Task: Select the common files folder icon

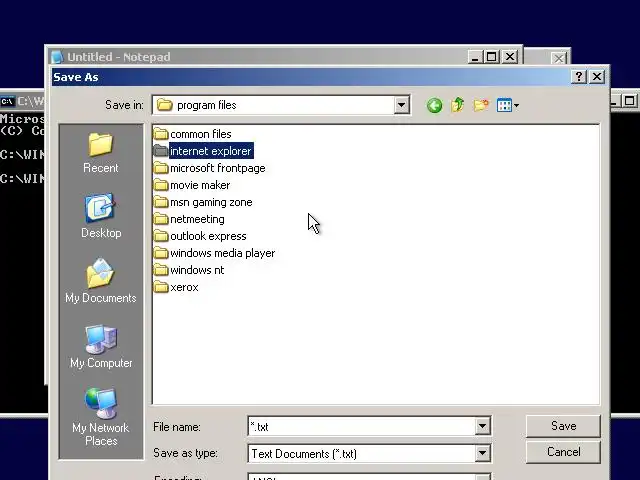Action: tap(161, 134)
